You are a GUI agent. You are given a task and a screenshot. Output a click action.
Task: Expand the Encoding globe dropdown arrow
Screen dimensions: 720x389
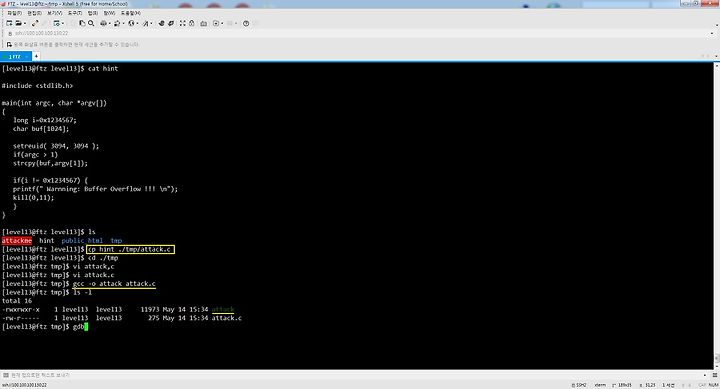(137, 23)
